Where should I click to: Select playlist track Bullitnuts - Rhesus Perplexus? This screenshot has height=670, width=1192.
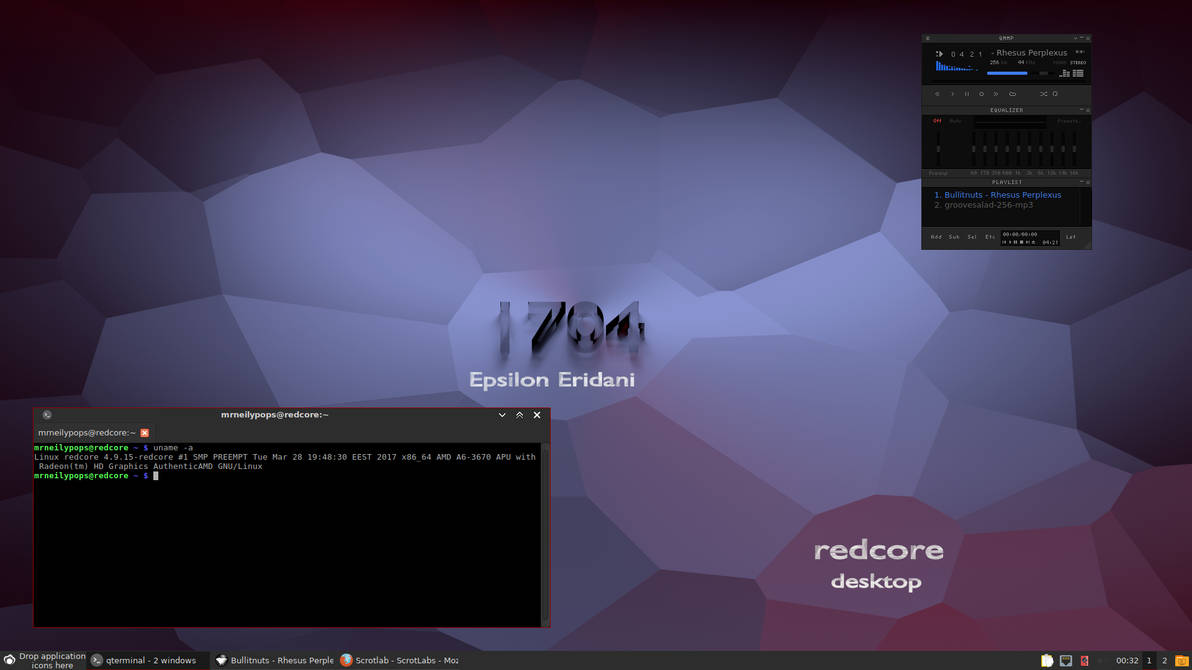[x=997, y=195]
